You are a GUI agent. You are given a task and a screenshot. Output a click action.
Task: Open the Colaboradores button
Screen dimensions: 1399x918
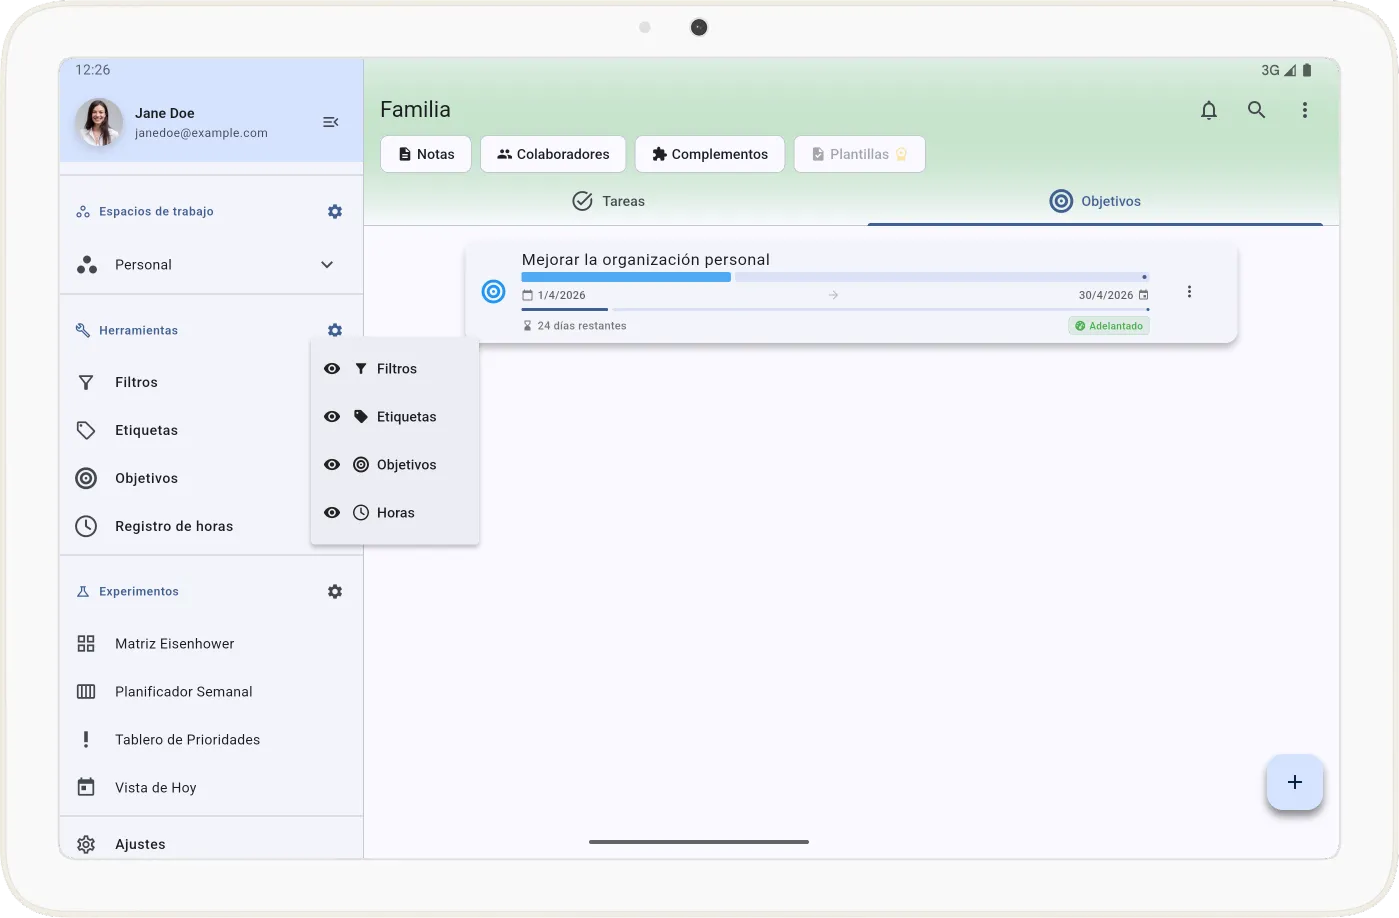point(553,154)
